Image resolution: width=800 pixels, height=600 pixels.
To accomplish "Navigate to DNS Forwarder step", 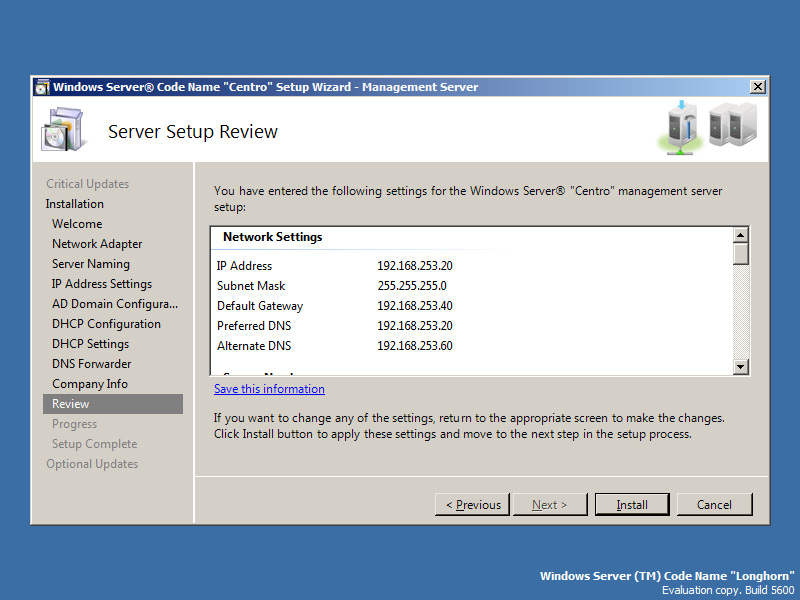I will click(x=92, y=364).
